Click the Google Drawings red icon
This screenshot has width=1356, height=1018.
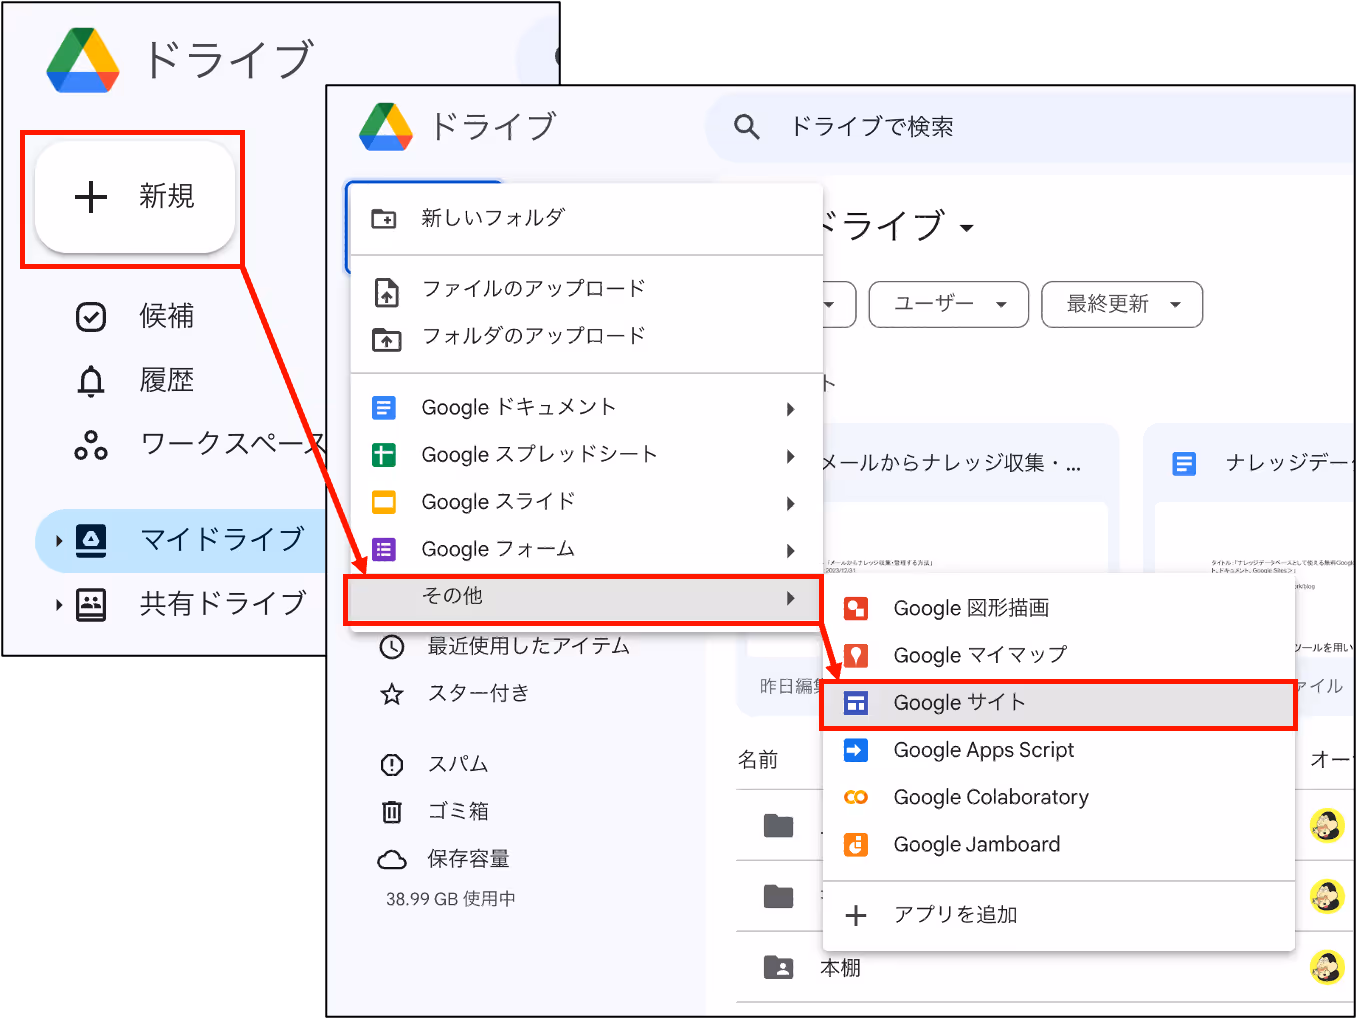[856, 608]
